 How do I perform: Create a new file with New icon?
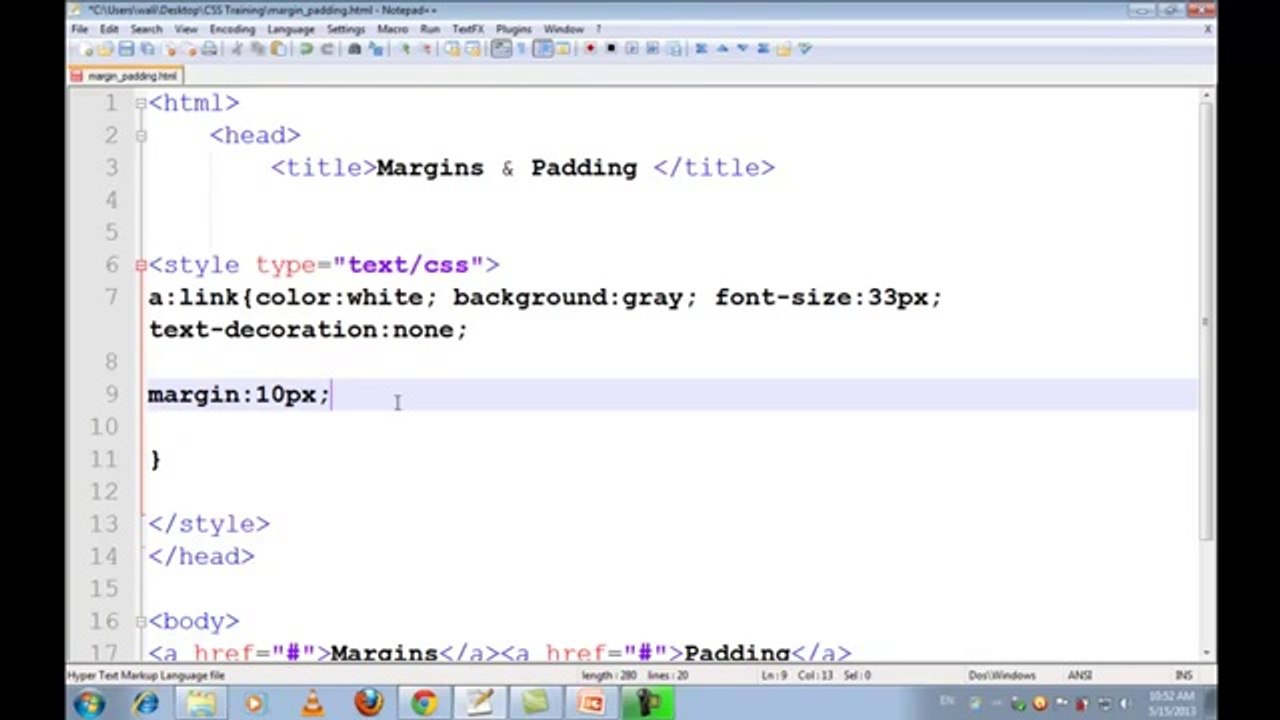(x=87, y=48)
